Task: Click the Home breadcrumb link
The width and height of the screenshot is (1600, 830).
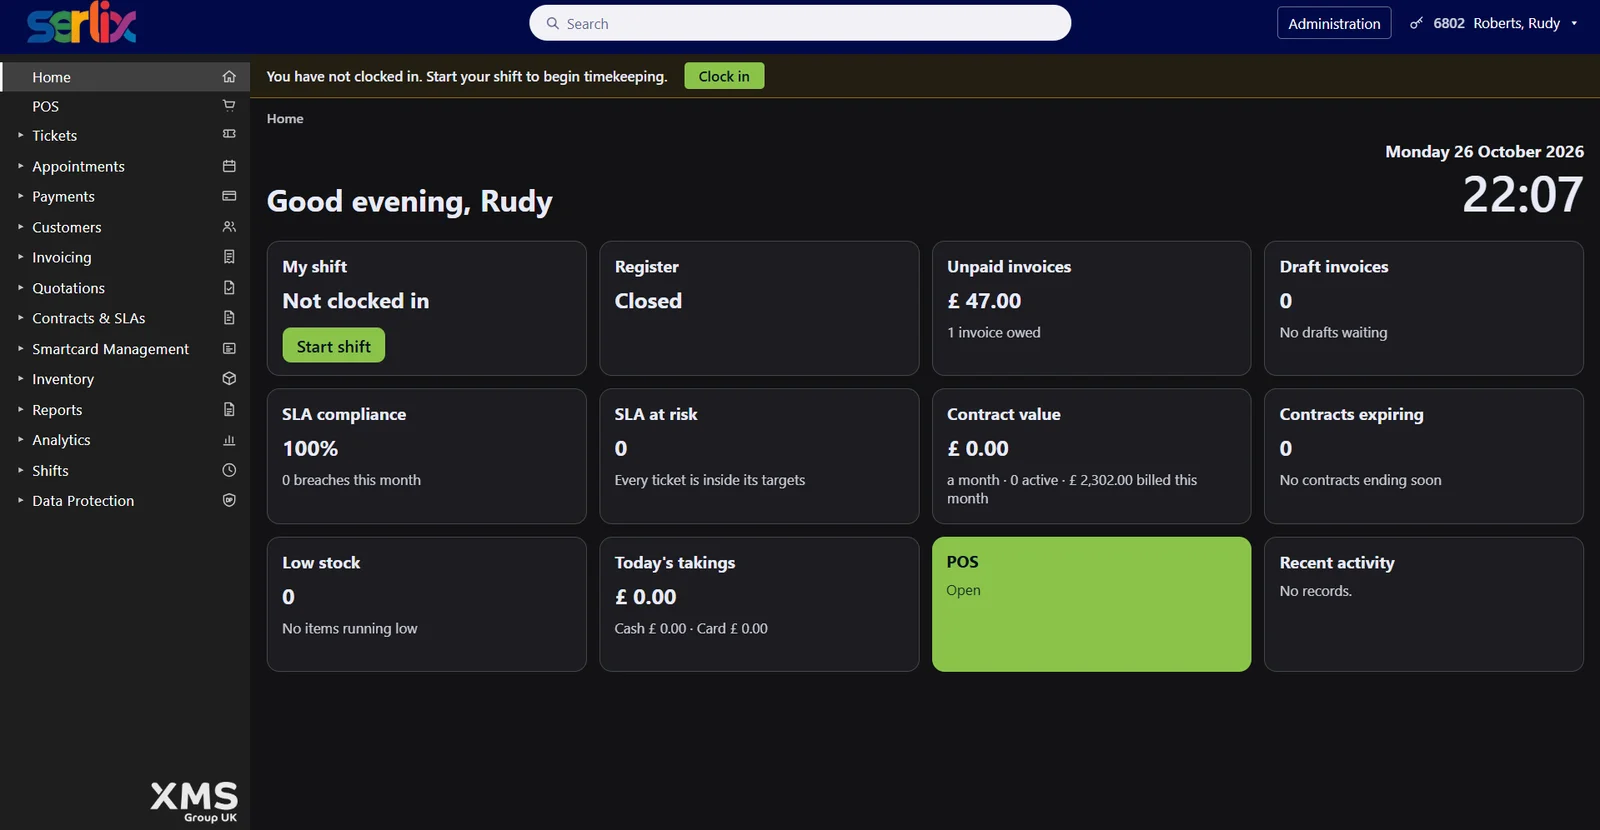Action: pos(285,118)
